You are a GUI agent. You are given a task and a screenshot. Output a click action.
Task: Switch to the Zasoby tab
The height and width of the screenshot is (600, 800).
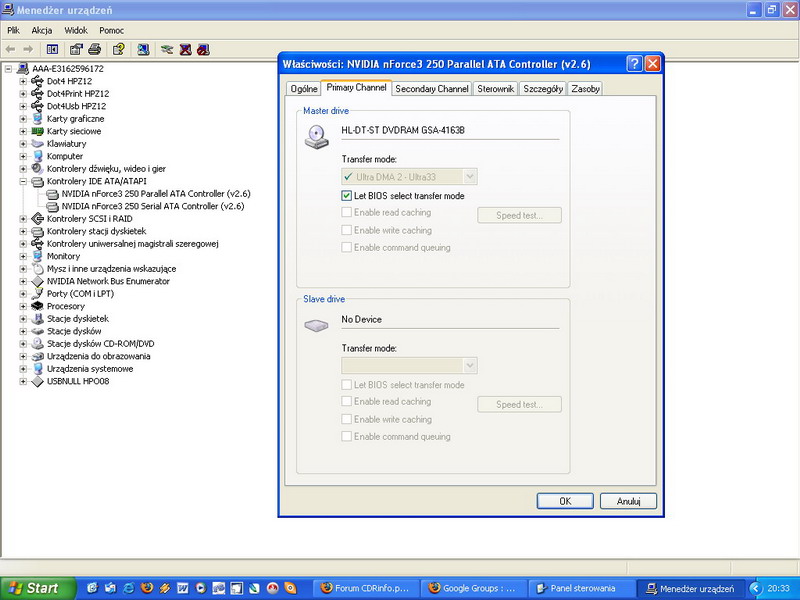tap(585, 89)
